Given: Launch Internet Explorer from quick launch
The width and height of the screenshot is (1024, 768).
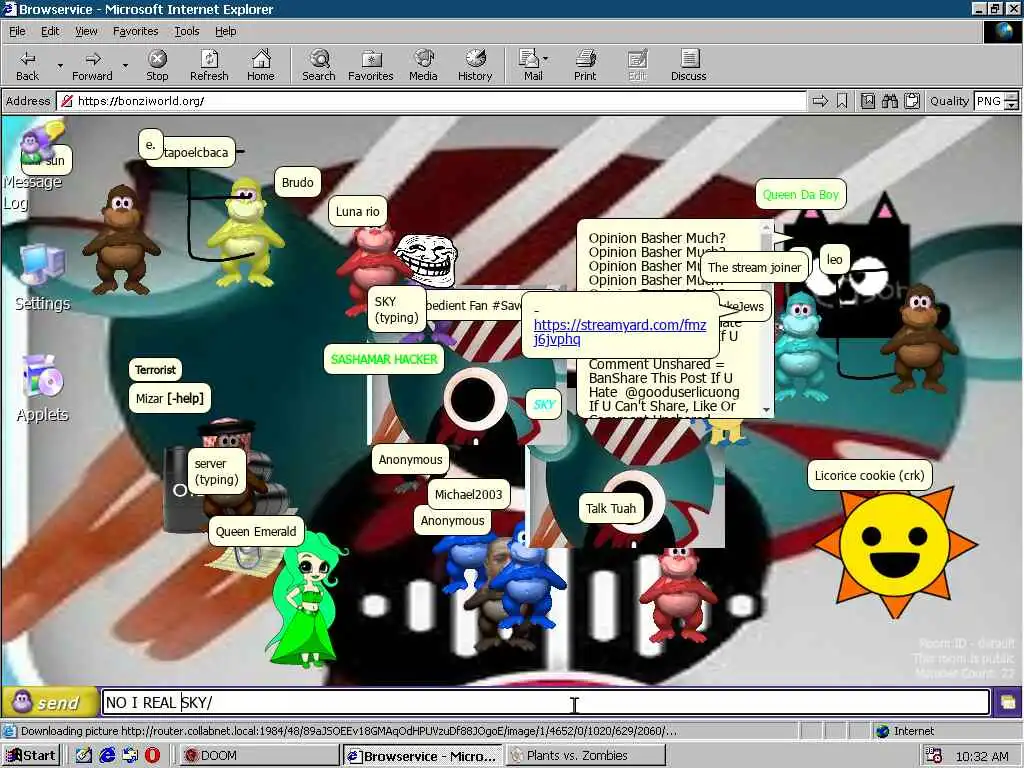Looking at the screenshot, I should click(107, 756).
